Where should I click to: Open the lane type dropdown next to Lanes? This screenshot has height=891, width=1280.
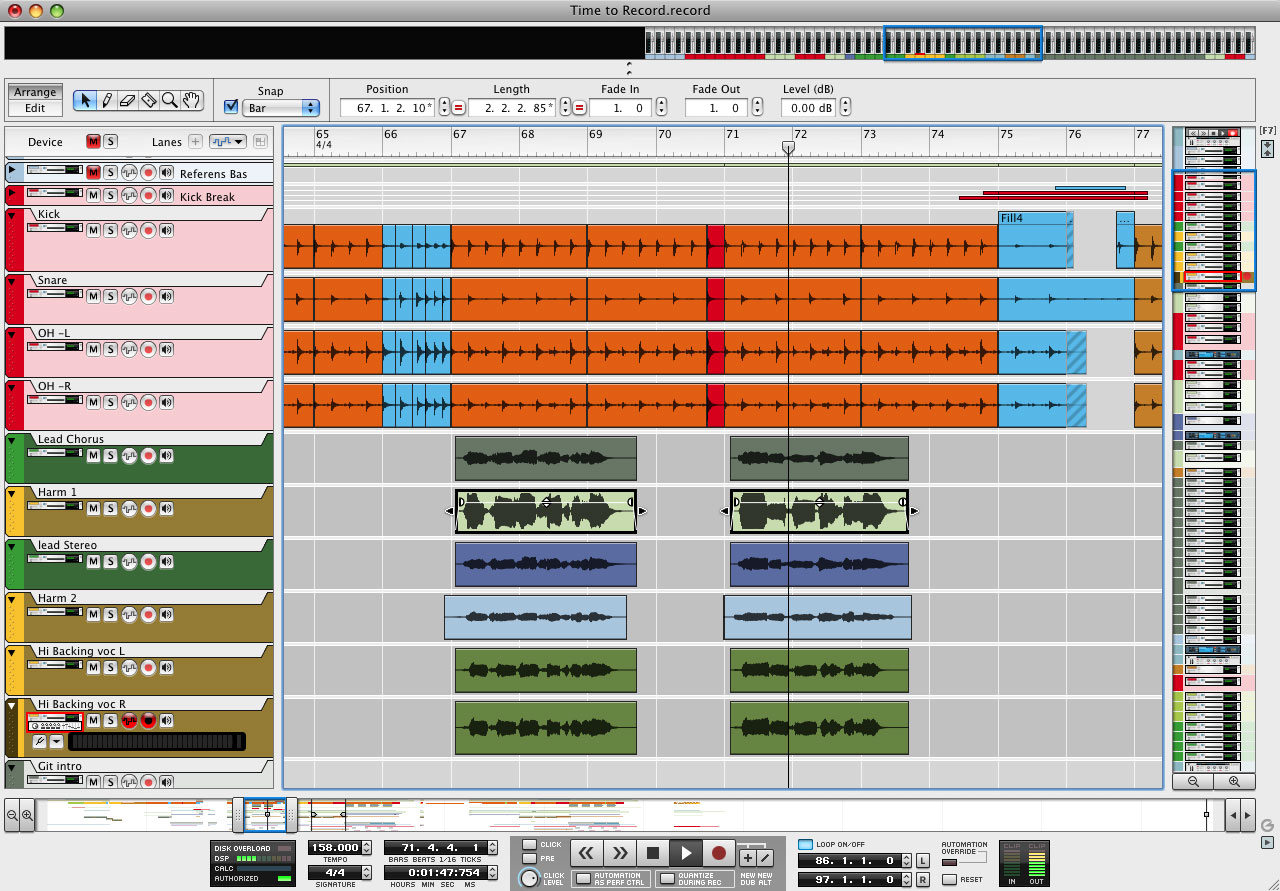[228, 141]
